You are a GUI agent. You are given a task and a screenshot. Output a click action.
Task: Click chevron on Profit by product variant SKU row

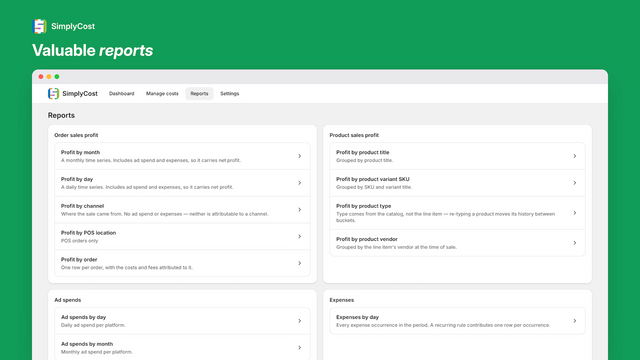575,183
